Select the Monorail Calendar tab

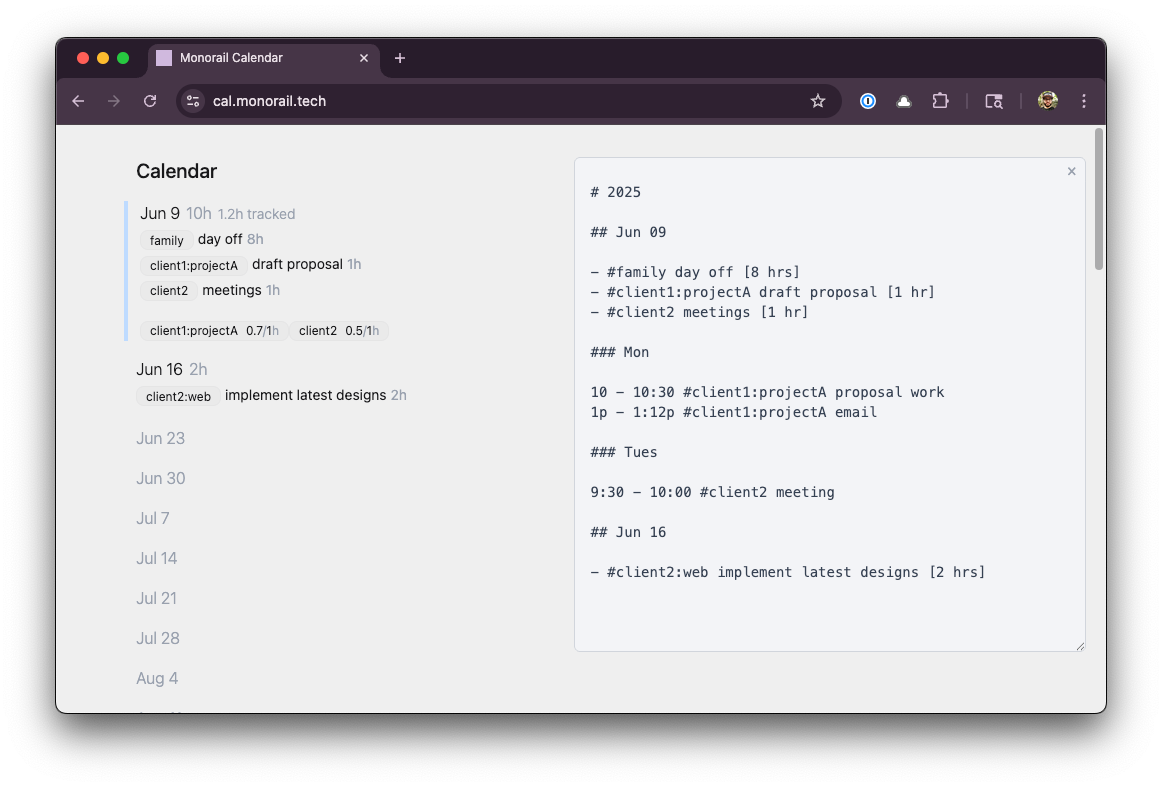tap(264, 58)
